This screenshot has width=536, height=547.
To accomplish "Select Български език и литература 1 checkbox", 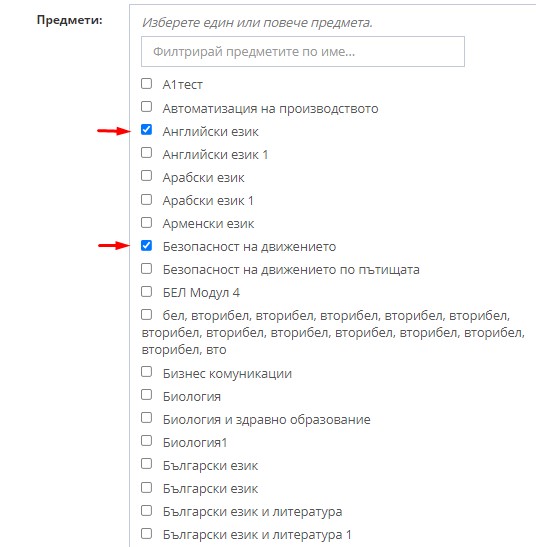I will 147,534.
